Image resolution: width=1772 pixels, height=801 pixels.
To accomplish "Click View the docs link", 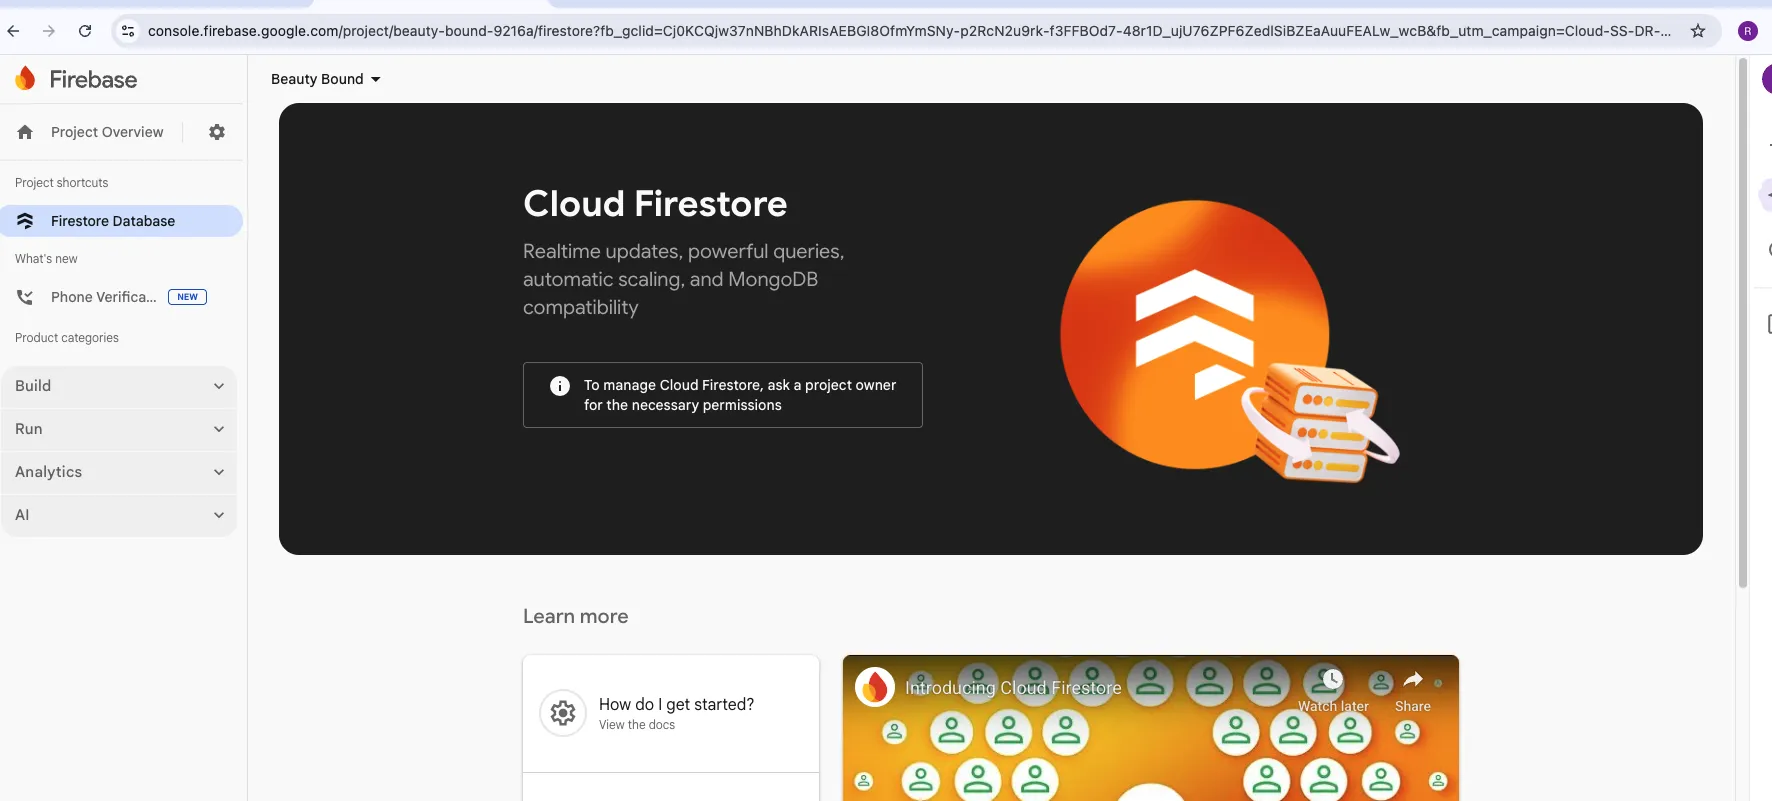I will point(637,725).
